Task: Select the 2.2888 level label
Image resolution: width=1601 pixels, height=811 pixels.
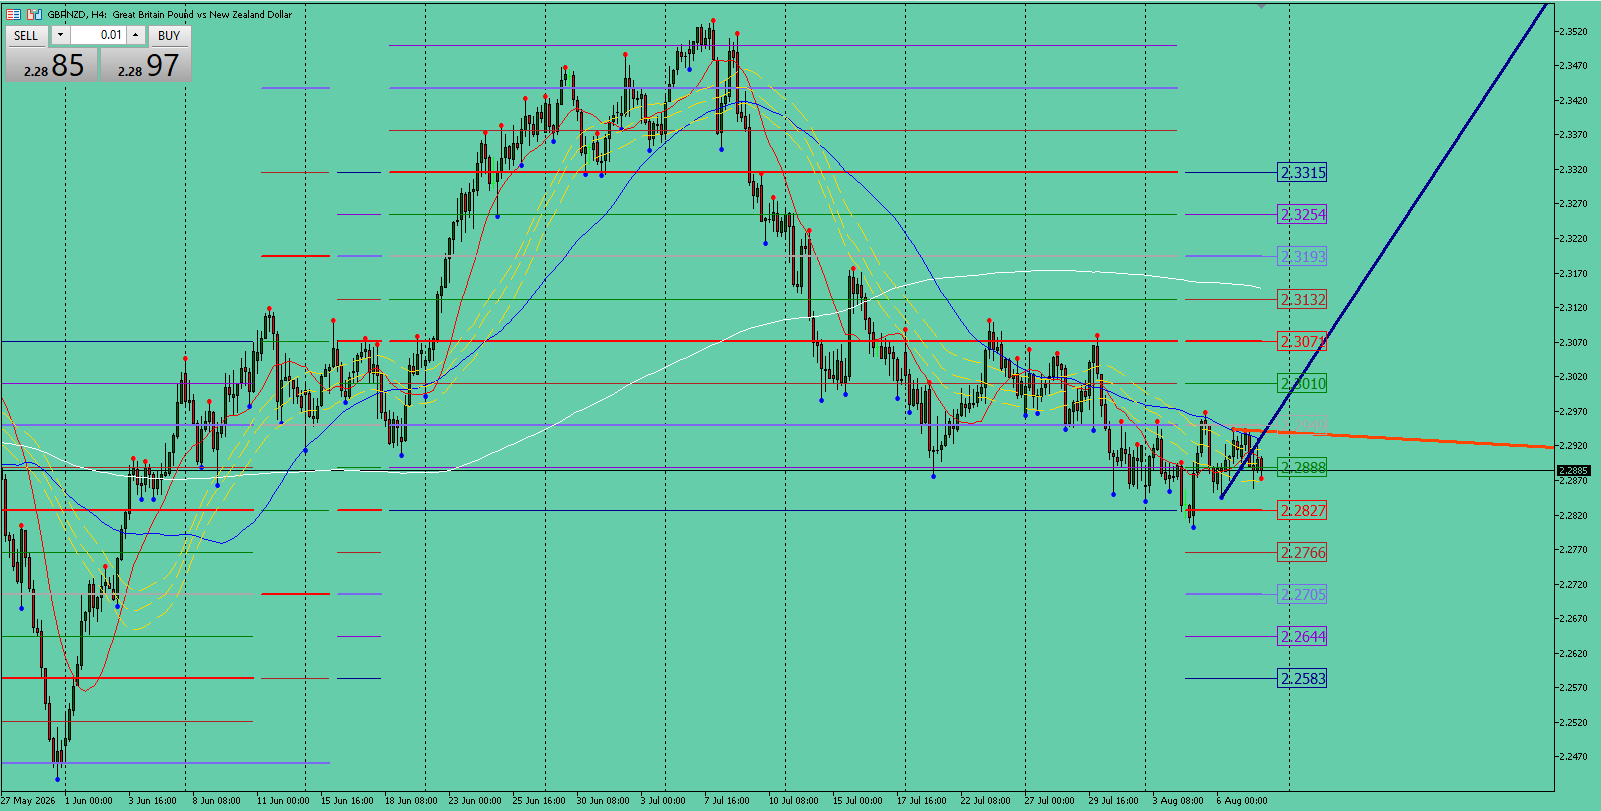Action: point(1303,467)
